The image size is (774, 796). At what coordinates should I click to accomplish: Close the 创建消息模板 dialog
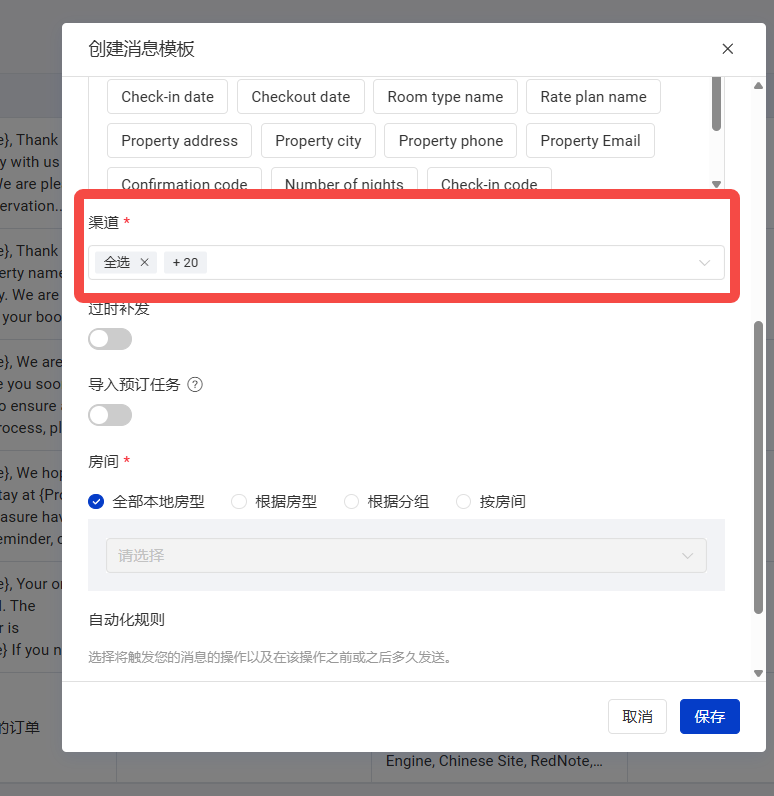point(727,49)
